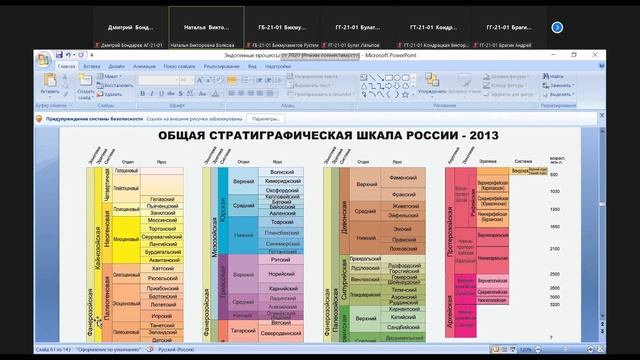Expand the shapes gallery more arrow

tap(414, 94)
